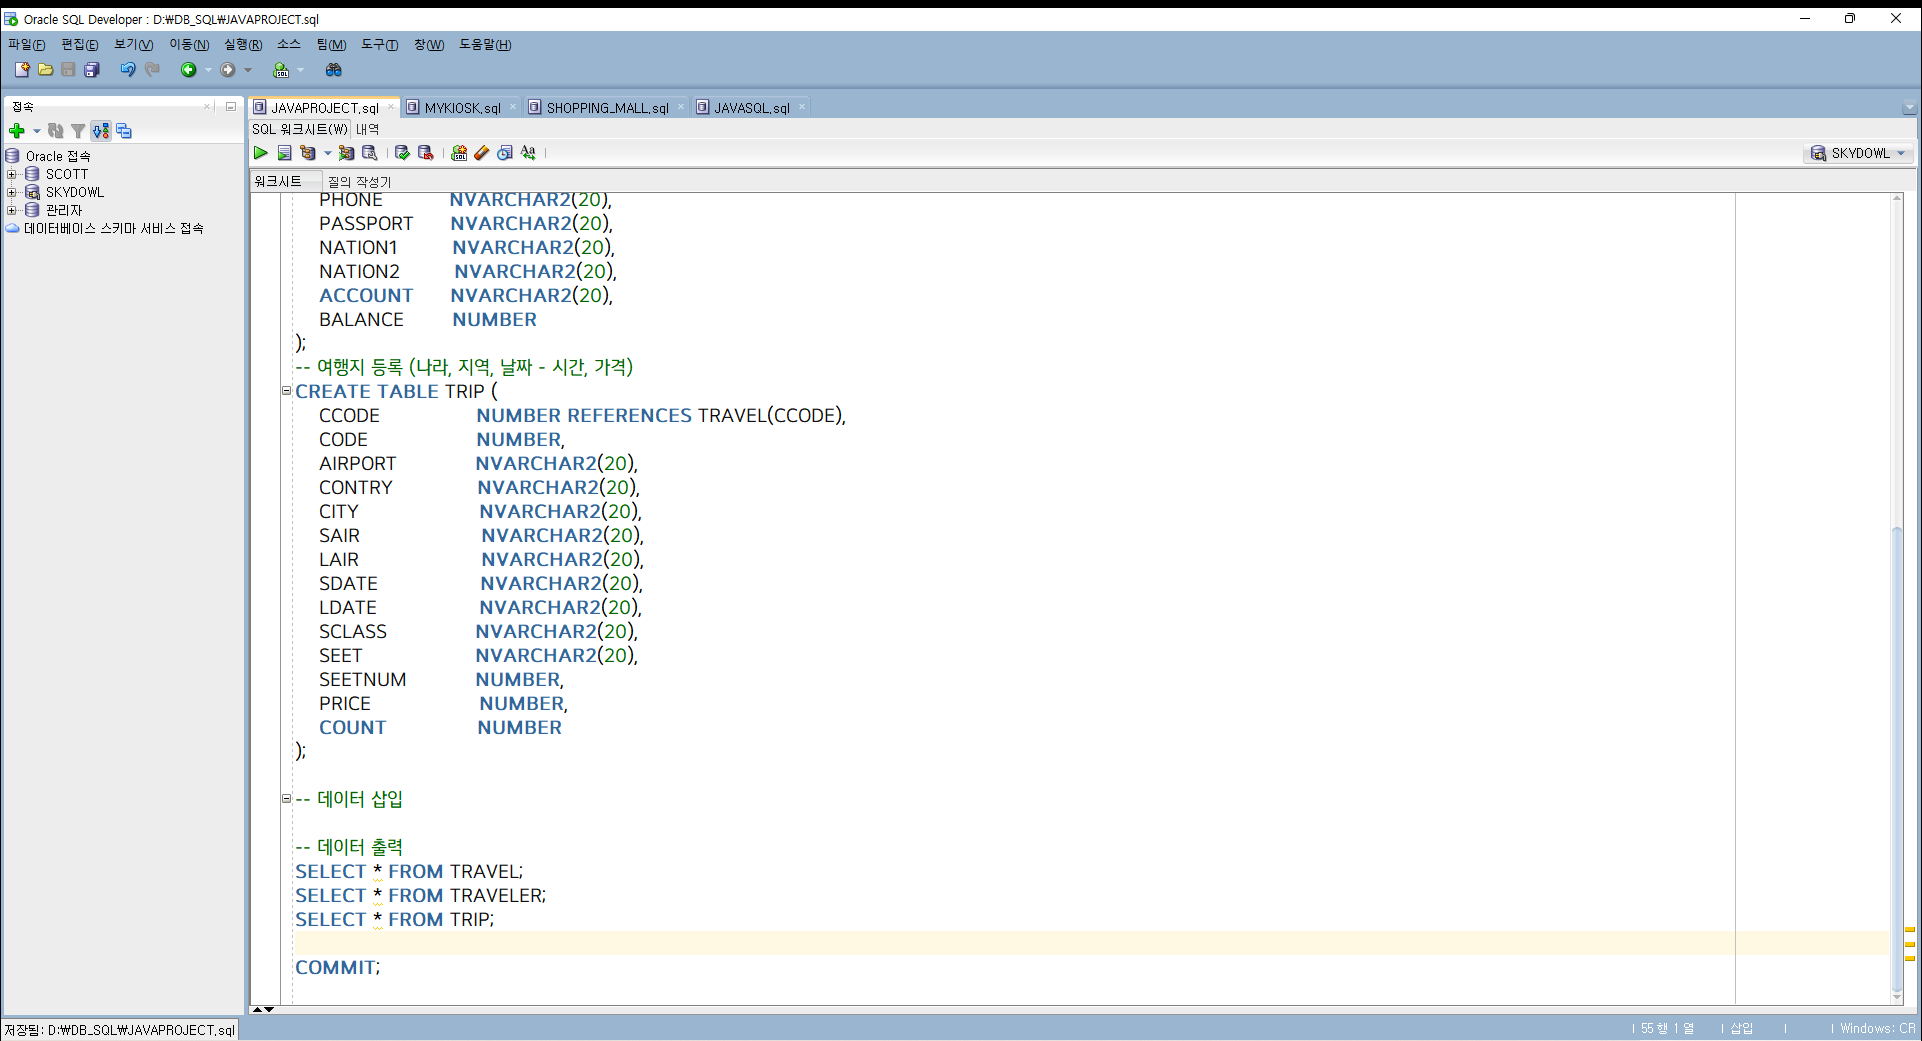Open the forward navigation history dropdown

click(248, 70)
